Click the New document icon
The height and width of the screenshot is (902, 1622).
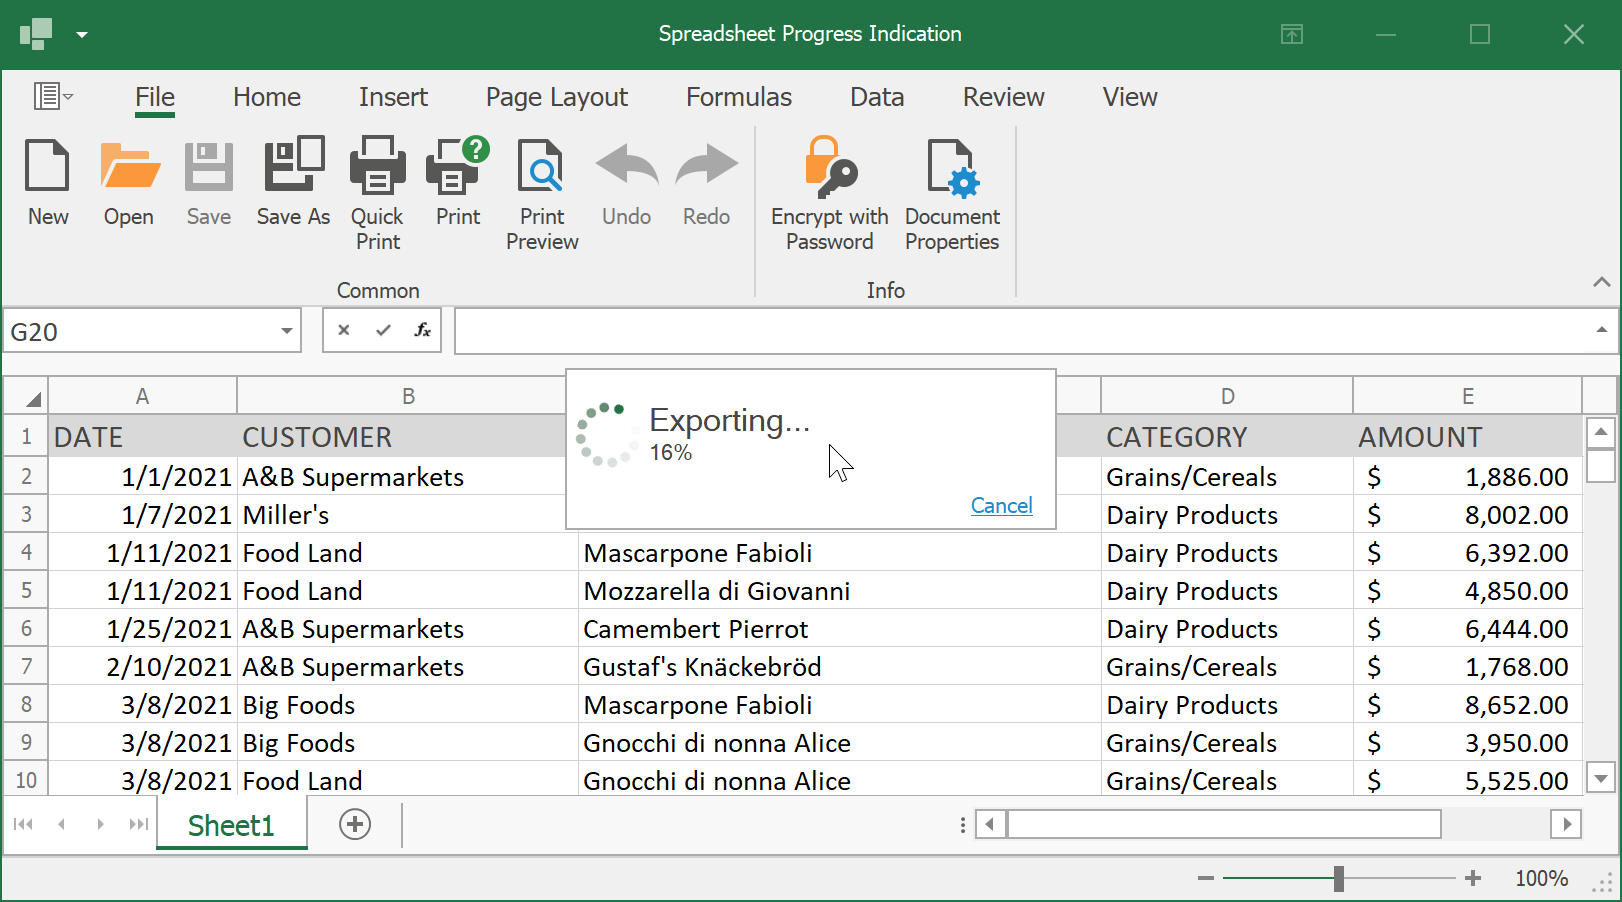point(47,166)
